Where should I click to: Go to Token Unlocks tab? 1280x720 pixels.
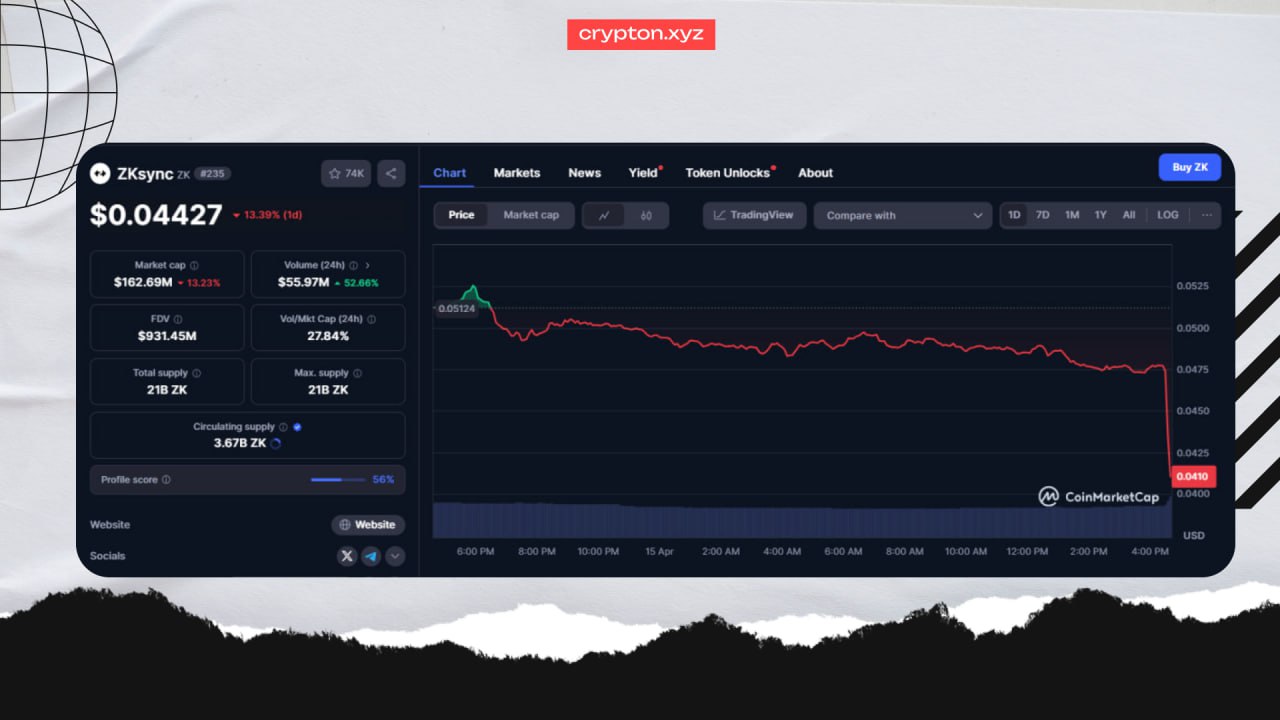click(x=727, y=173)
